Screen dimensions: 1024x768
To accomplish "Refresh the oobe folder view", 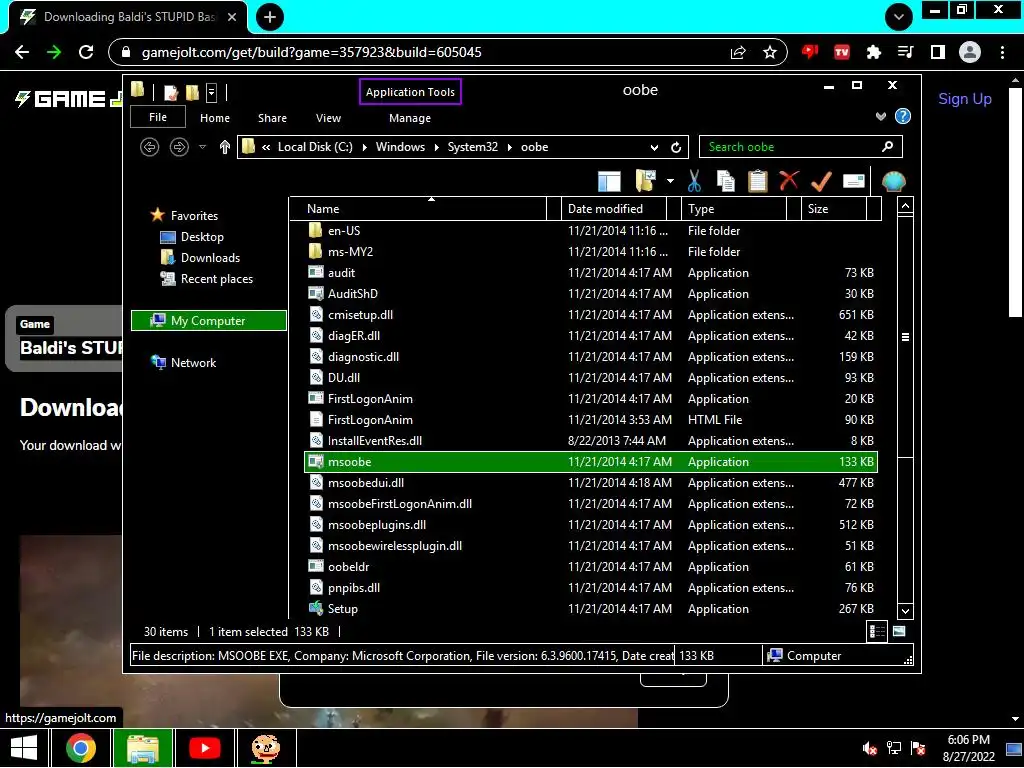I will 676,147.
